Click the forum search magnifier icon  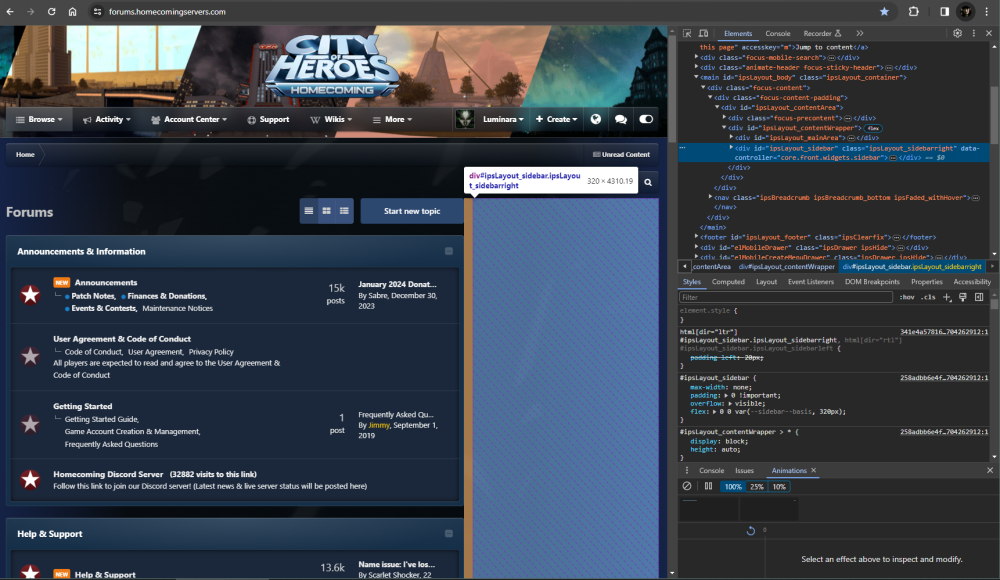point(648,183)
